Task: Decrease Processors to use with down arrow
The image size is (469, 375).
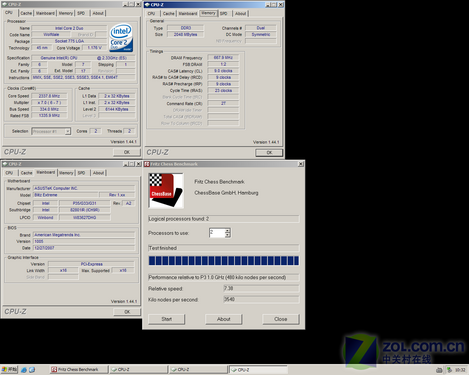Action: (x=227, y=235)
